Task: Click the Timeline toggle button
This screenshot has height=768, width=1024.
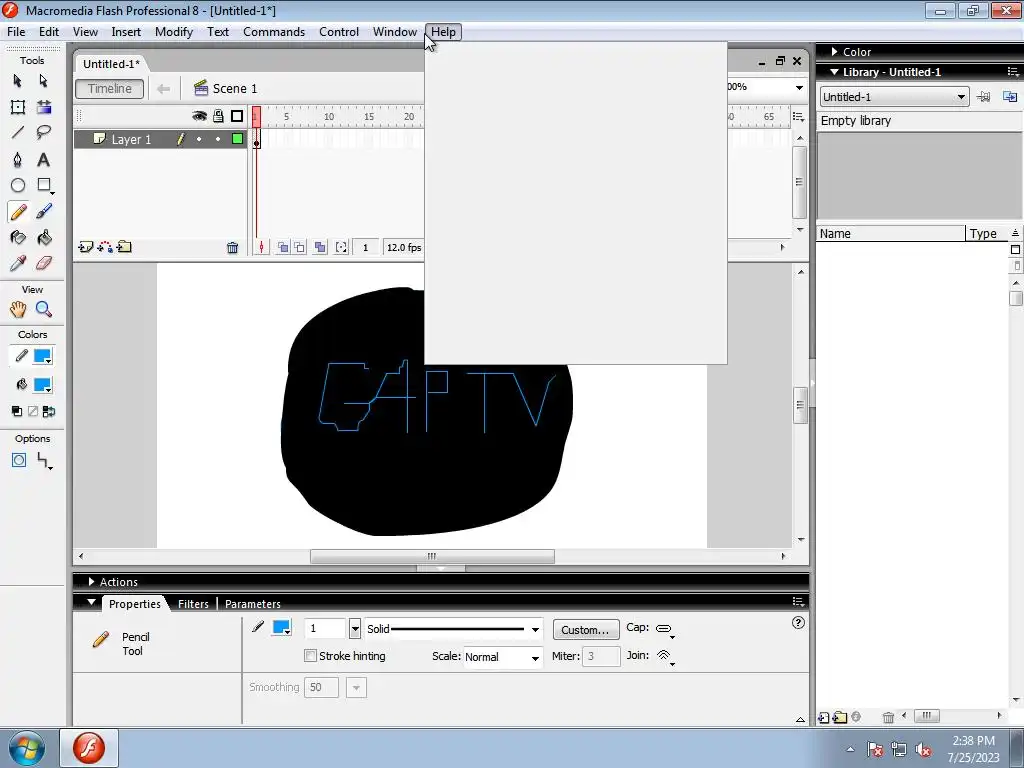Action: click(110, 88)
